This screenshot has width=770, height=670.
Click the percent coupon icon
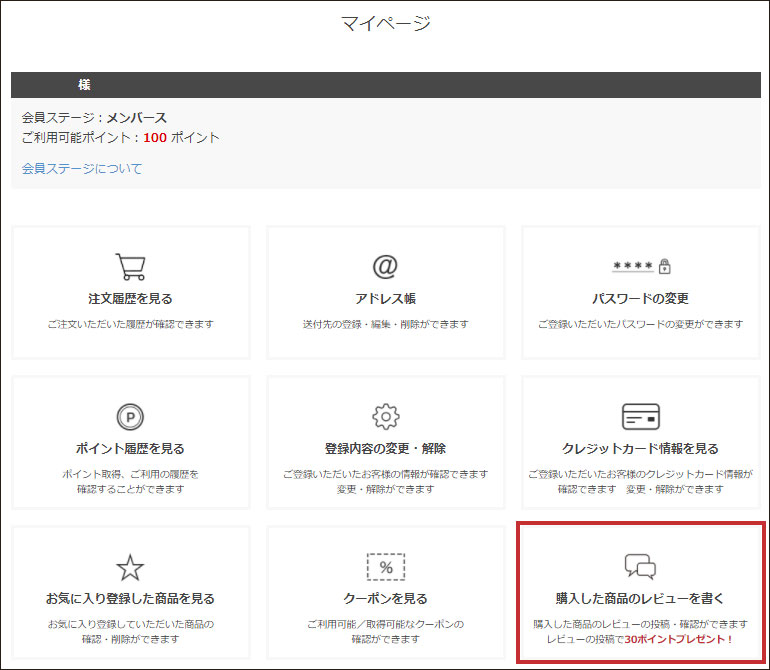(385, 567)
